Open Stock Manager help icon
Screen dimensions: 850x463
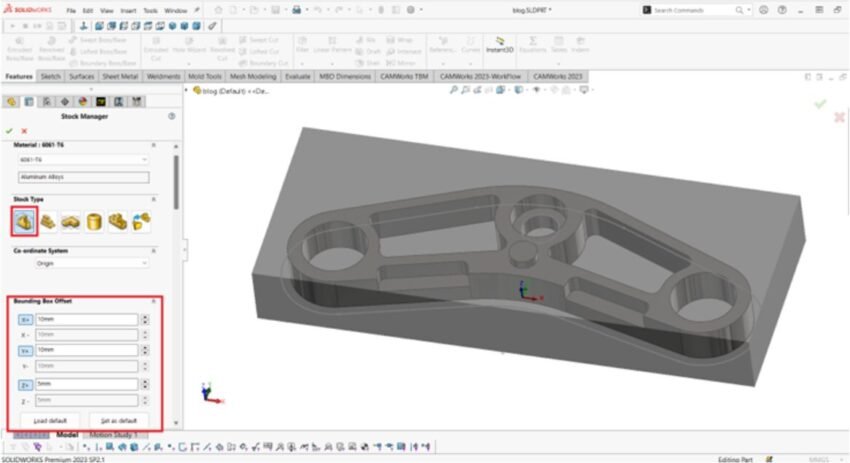171,116
